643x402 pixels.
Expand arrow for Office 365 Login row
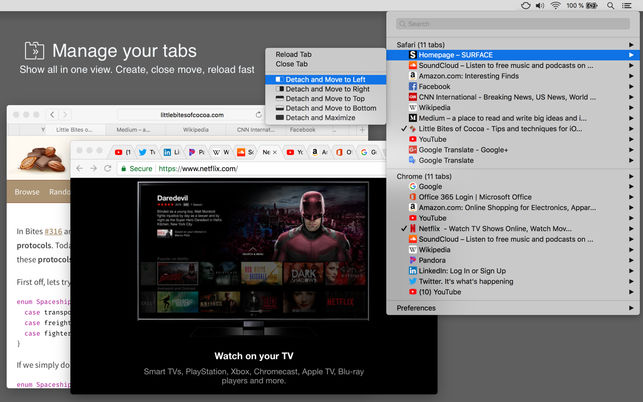coord(631,197)
